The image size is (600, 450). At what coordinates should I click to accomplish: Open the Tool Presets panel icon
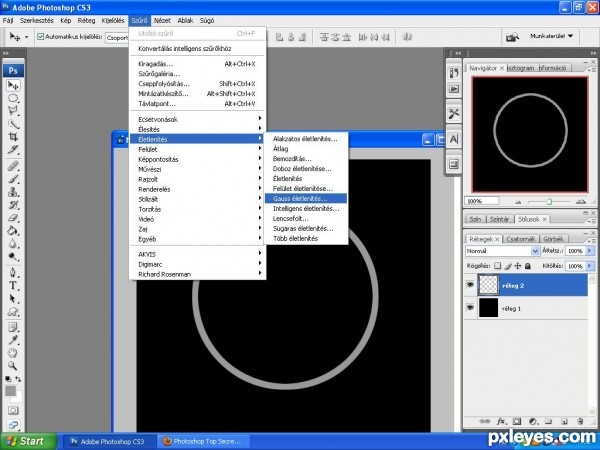click(x=454, y=114)
